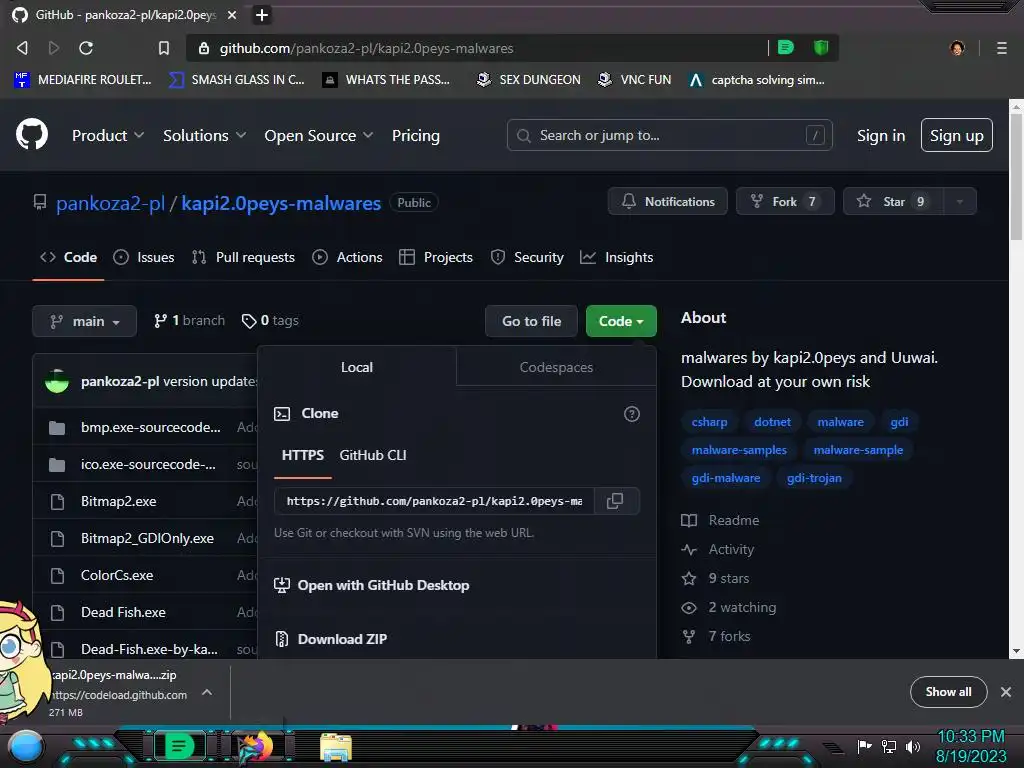Open the pankoza2-pl owner link
Viewport: 1024px width, 768px height.
coord(110,203)
